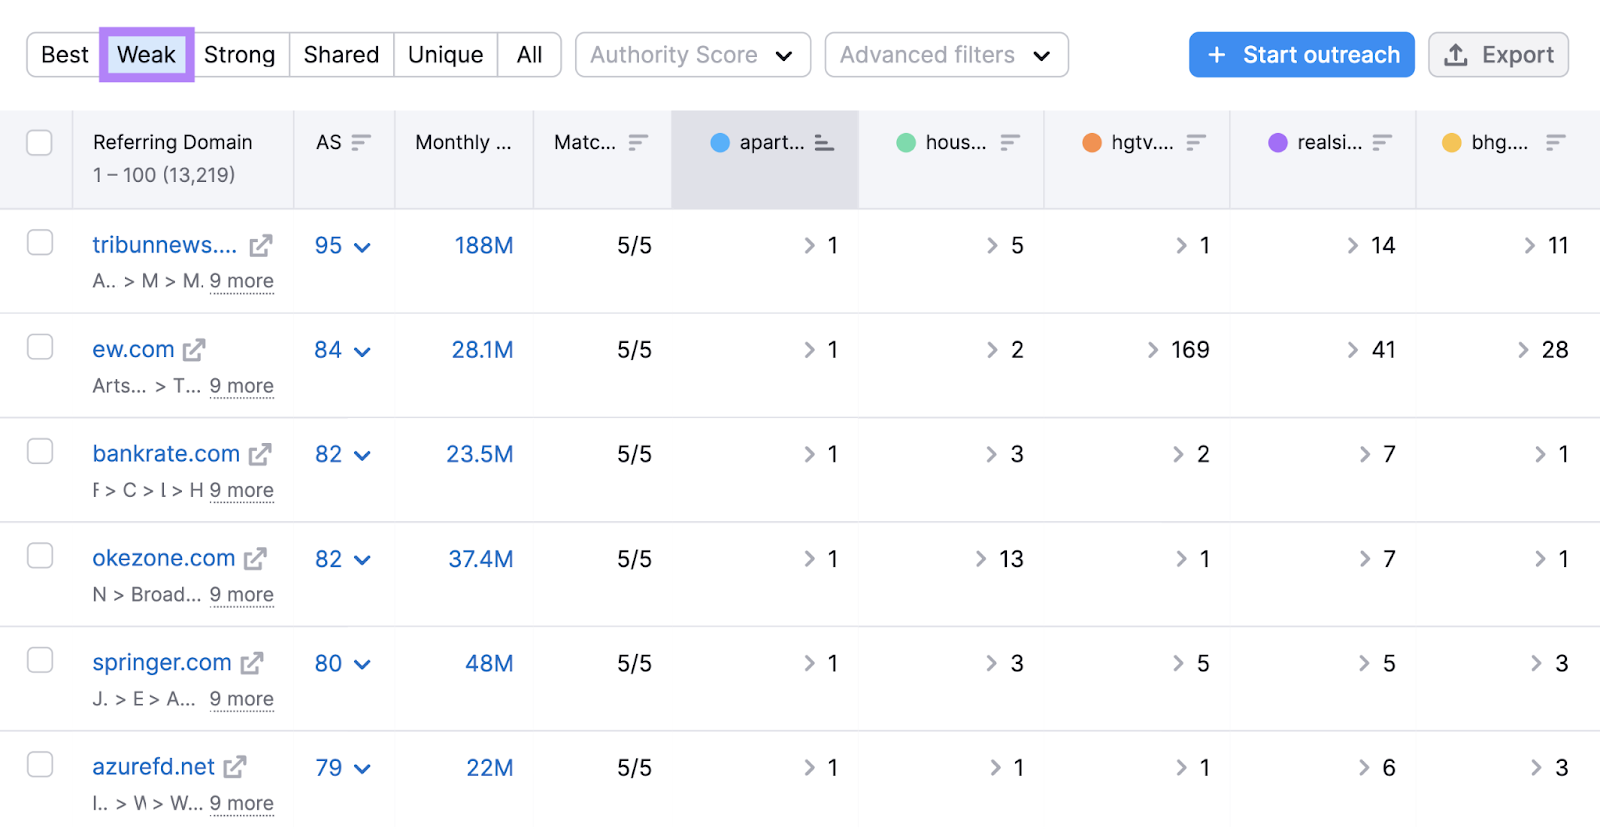Check the azurefd.net row checkbox
The width and height of the screenshot is (1600, 829).
40,764
